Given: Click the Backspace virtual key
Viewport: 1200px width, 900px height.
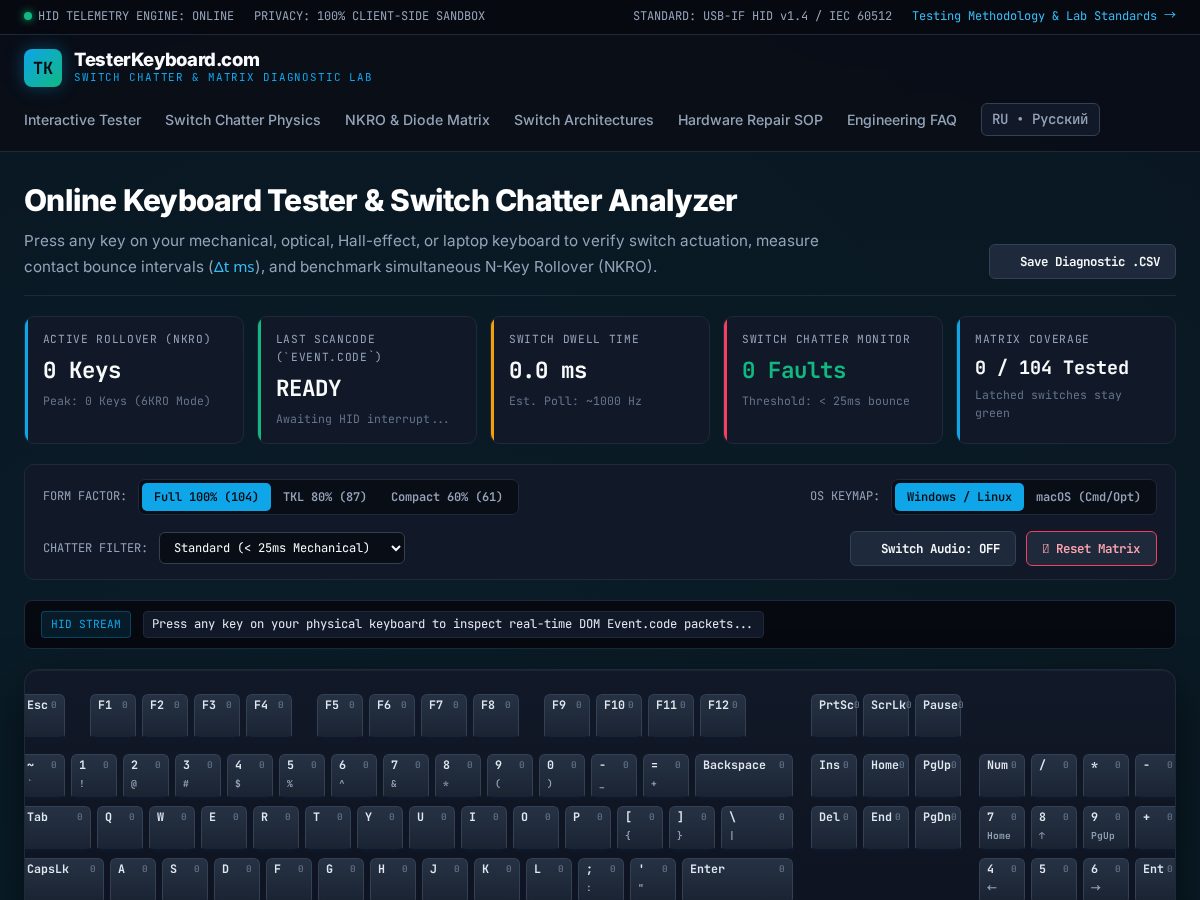Looking at the screenshot, I should [744, 776].
